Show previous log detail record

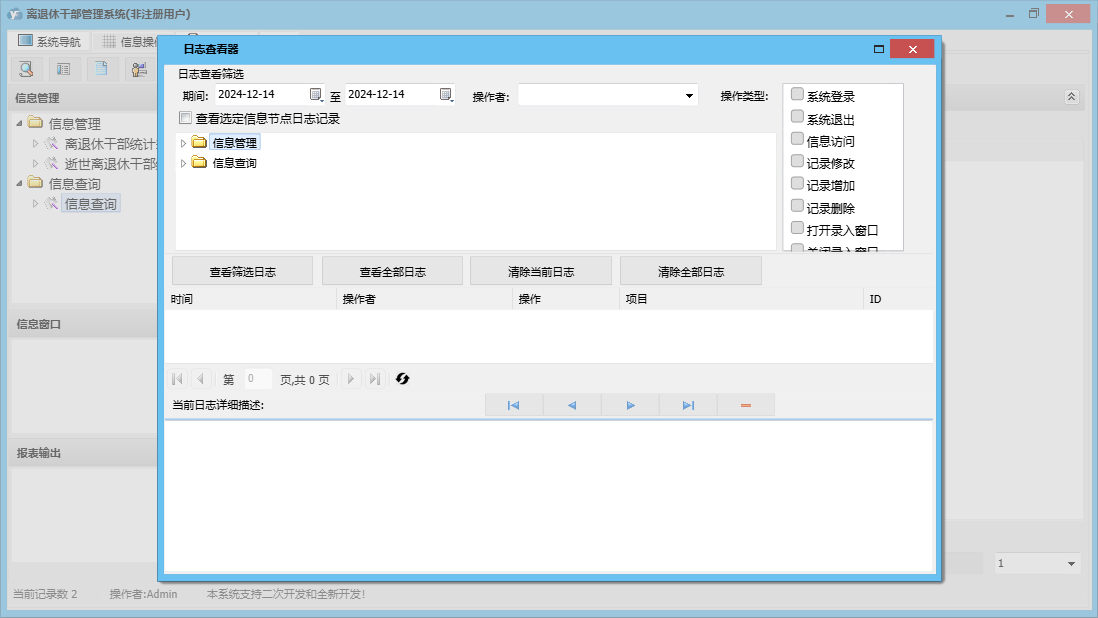click(x=572, y=405)
